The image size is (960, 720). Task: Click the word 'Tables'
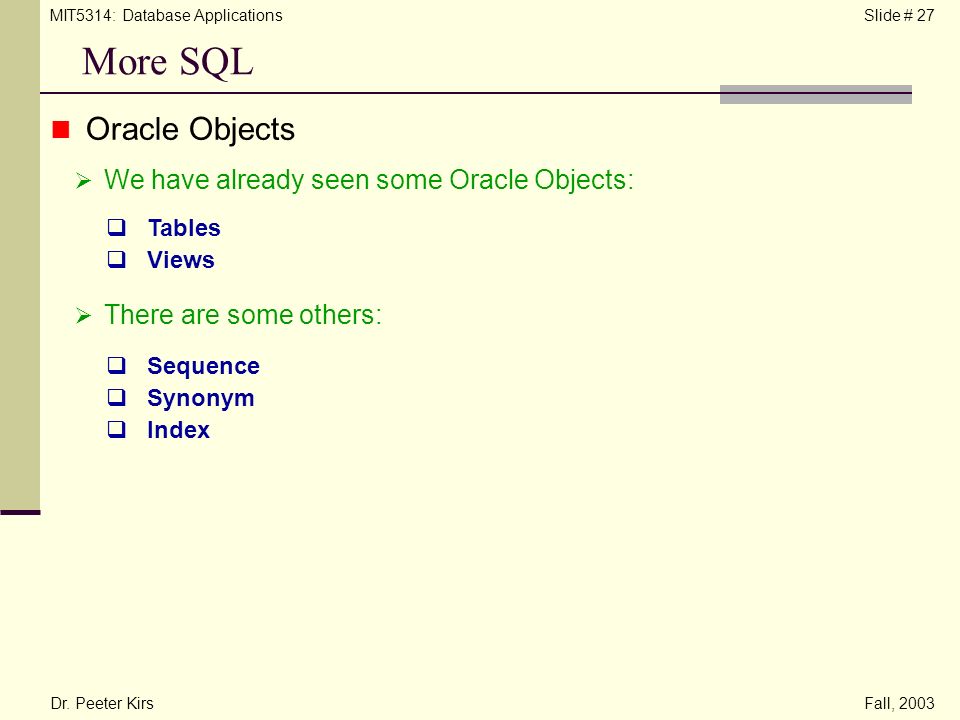click(x=184, y=228)
